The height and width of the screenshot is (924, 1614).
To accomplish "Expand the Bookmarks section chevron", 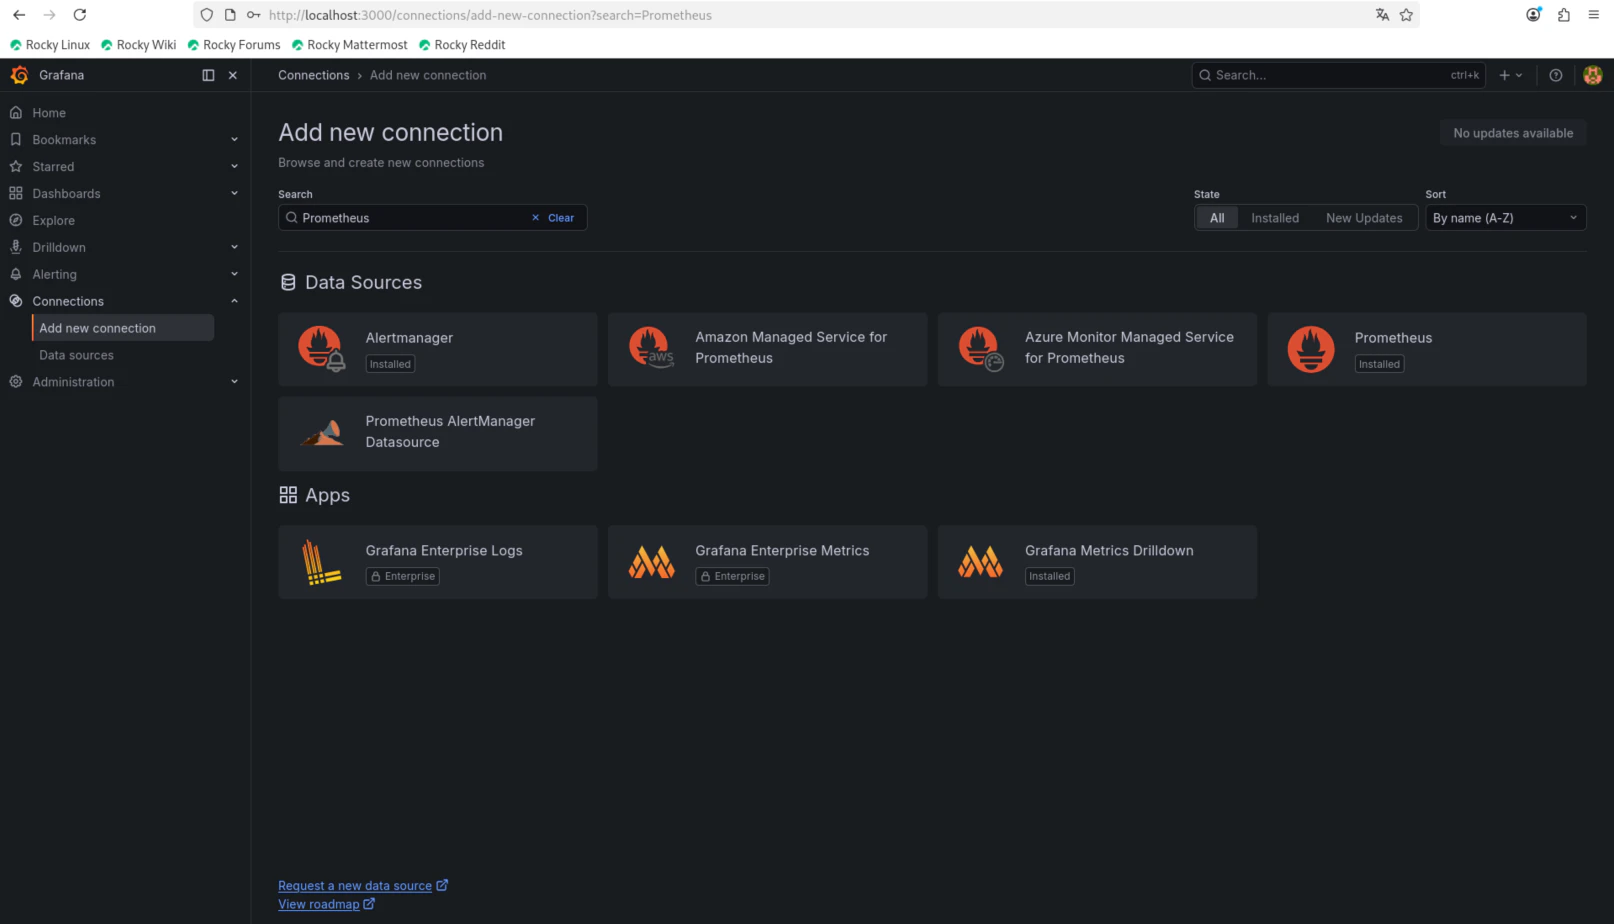I will (x=234, y=140).
